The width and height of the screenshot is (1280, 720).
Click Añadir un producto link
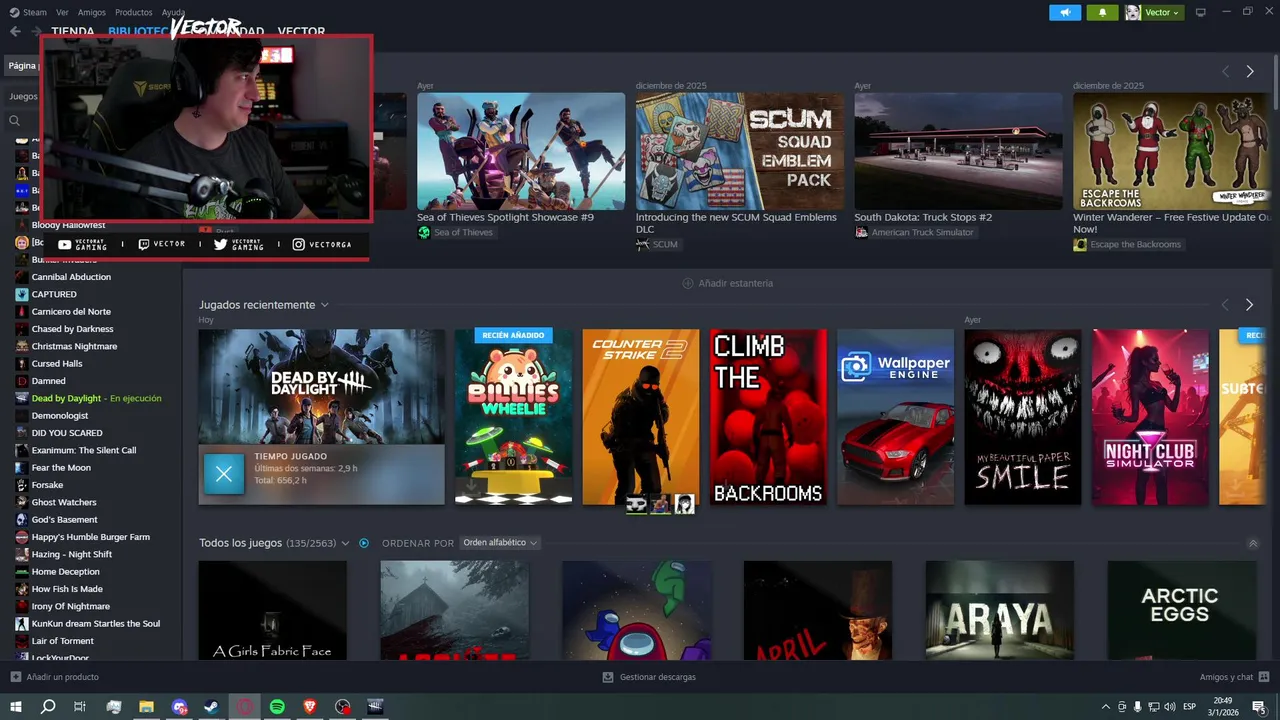coord(62,677)
